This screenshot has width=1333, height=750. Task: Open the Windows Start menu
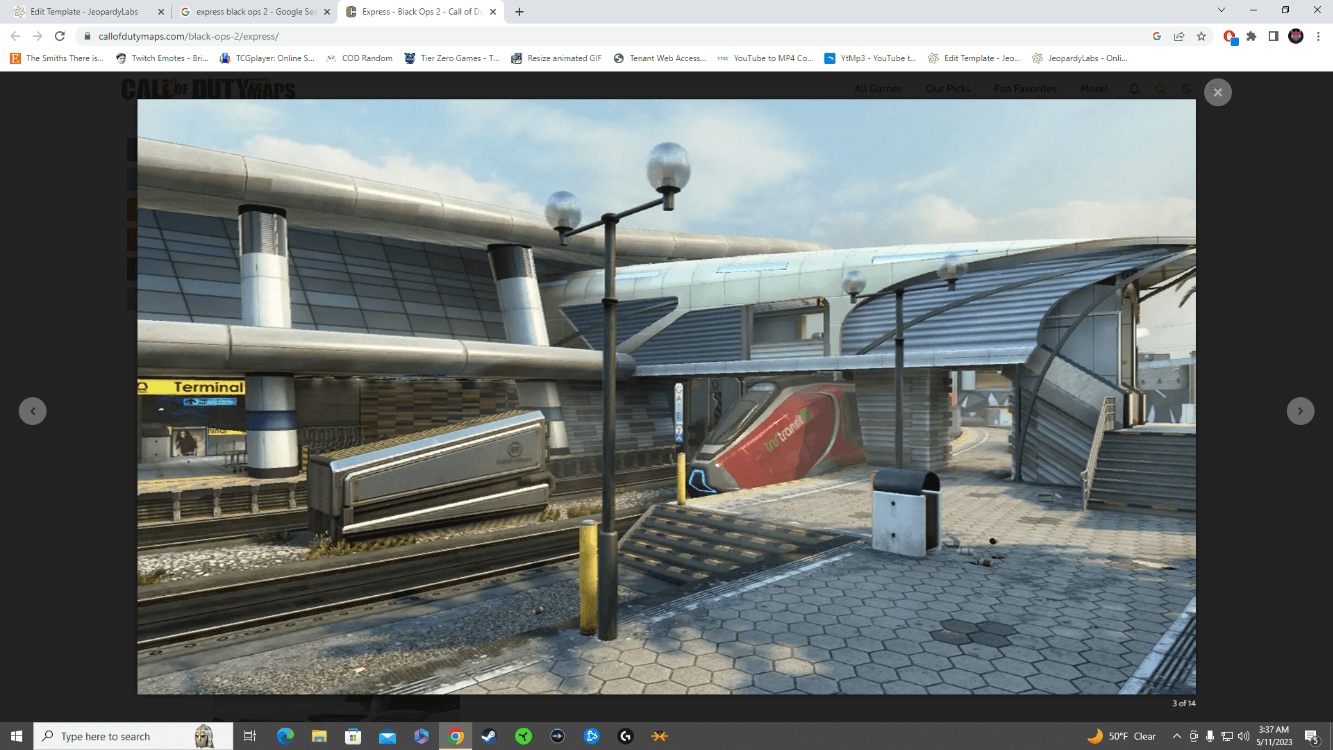16,736
